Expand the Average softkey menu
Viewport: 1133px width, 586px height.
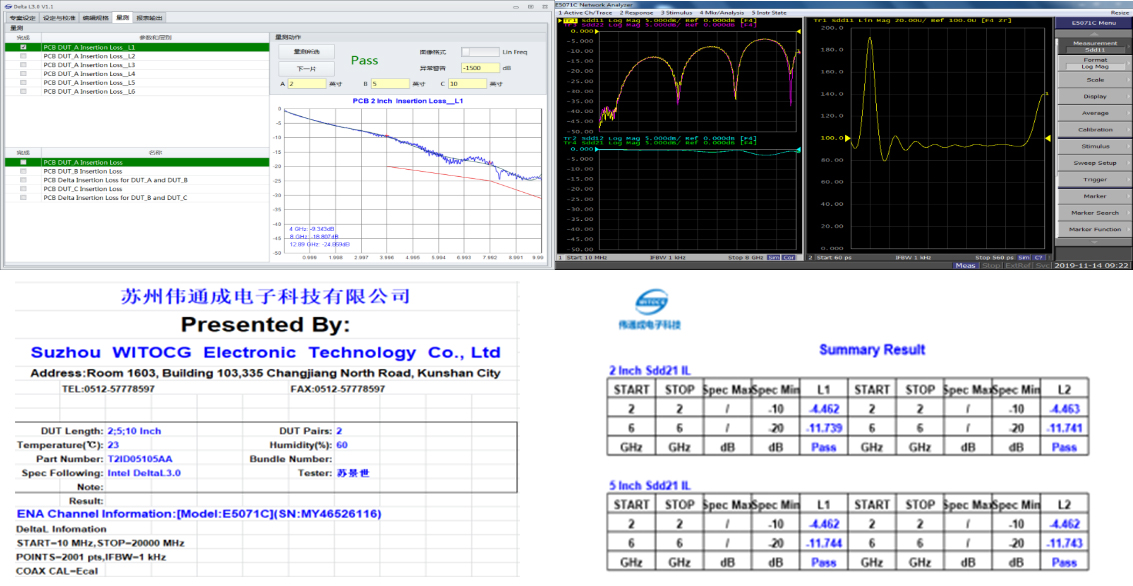point(1095,113)
